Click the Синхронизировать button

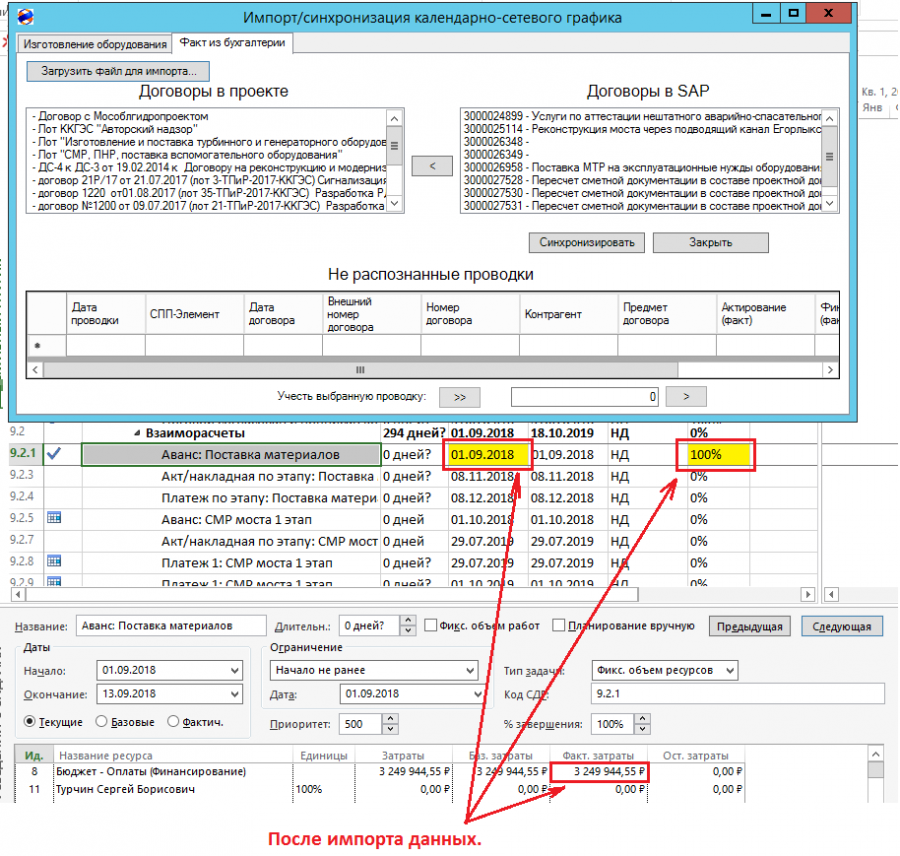click(587, 242)
